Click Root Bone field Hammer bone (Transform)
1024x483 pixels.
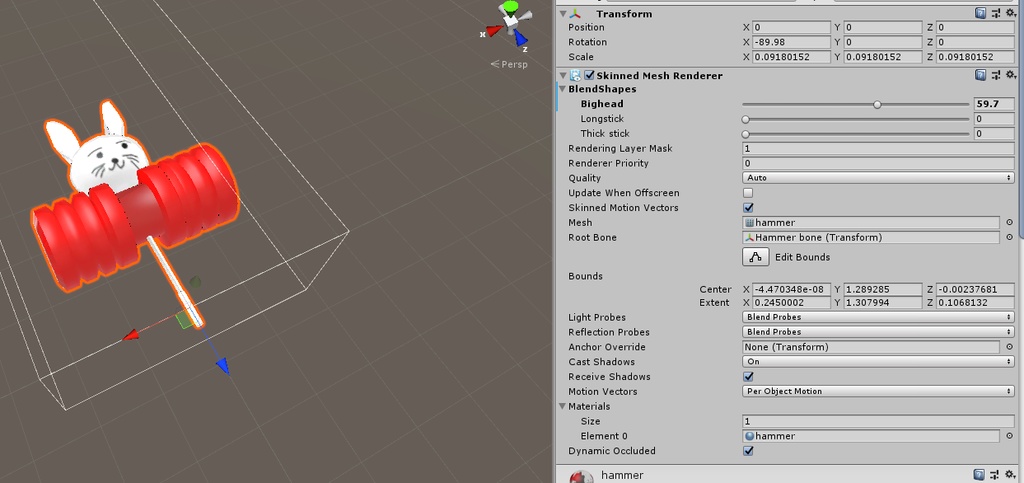point(871,238)
